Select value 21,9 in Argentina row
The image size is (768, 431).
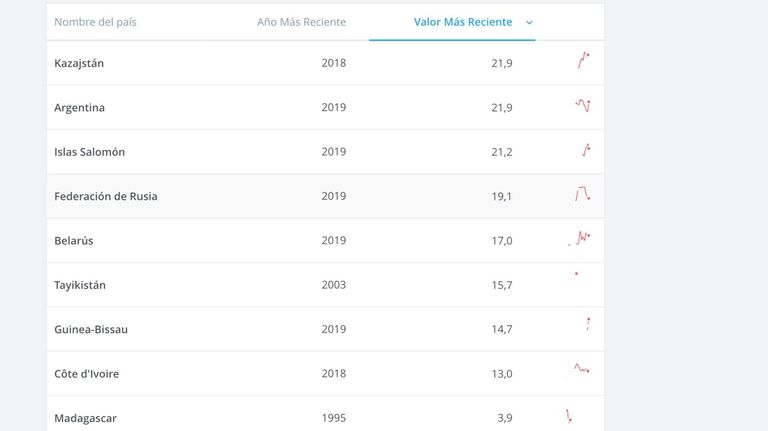(x=502, y=108)
